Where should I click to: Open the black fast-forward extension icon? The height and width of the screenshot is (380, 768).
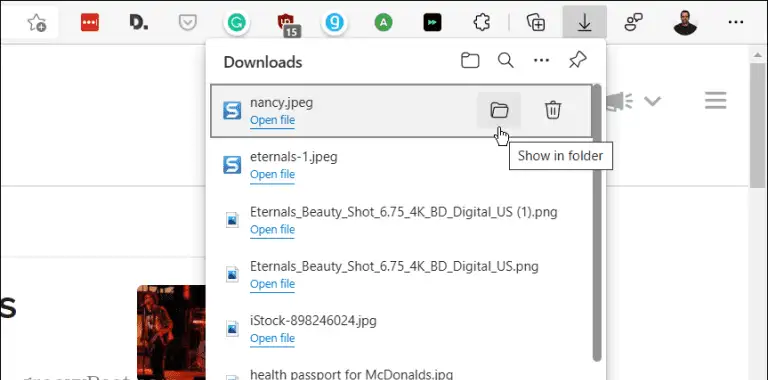coord(432,23)
